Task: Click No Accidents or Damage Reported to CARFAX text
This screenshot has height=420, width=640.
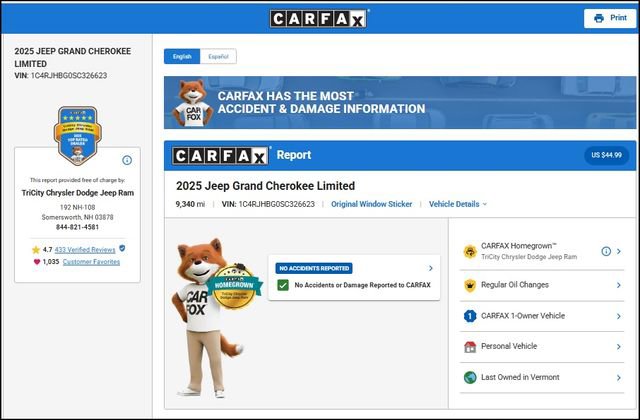Action: [362, 285]
